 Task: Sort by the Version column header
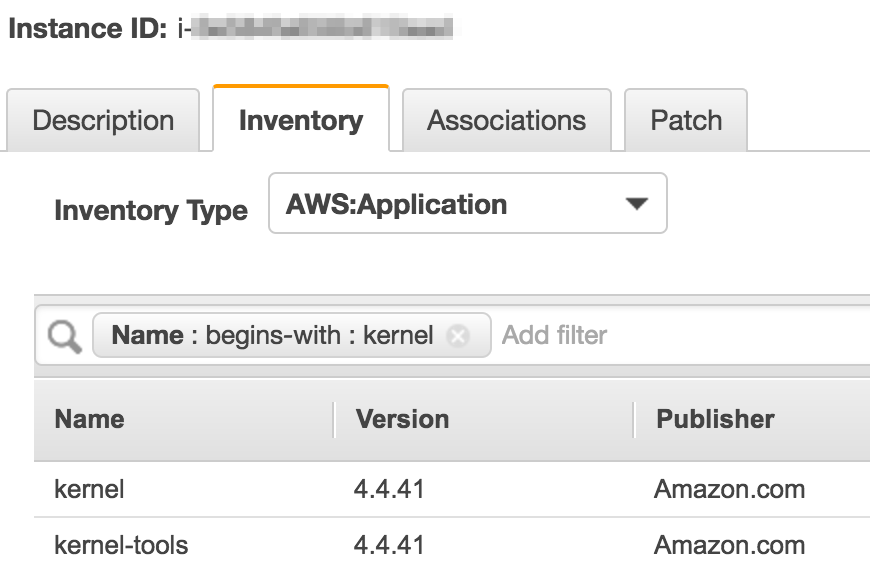(x=403, y=419)
